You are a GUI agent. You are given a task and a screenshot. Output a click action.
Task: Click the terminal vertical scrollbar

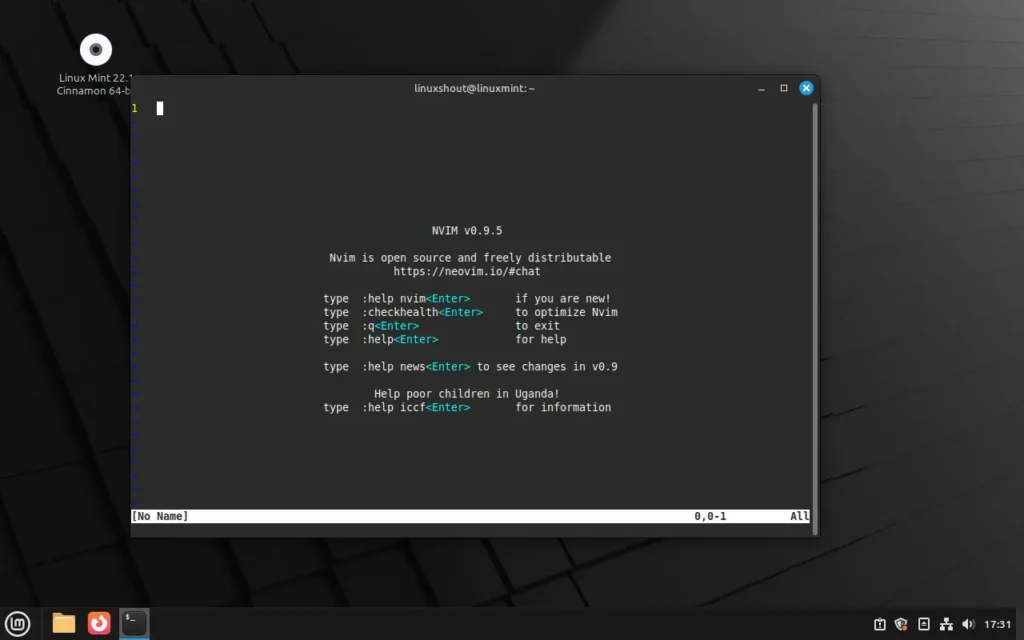click(x=814, y=319)
